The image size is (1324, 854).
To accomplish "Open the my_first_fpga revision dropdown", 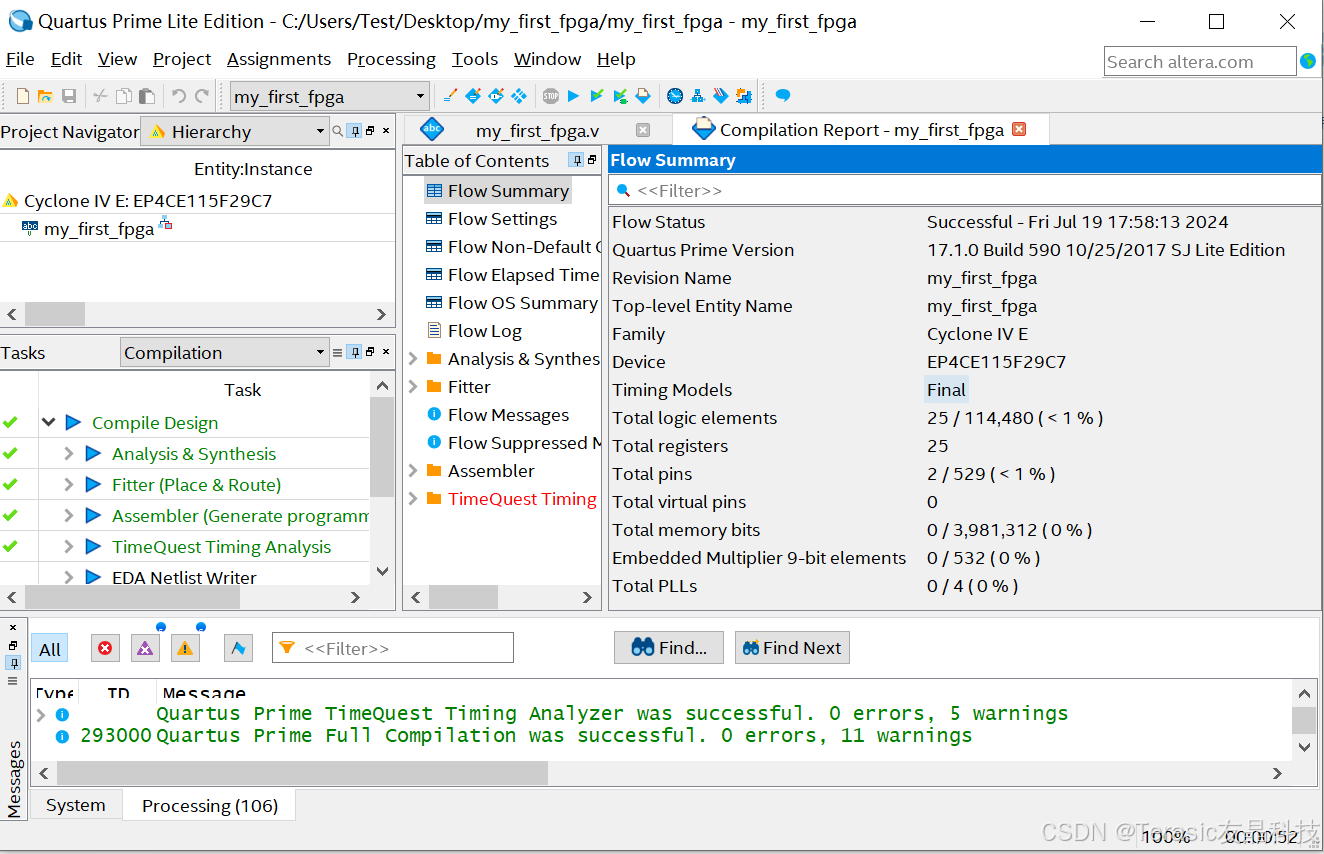I will (330, 97).
